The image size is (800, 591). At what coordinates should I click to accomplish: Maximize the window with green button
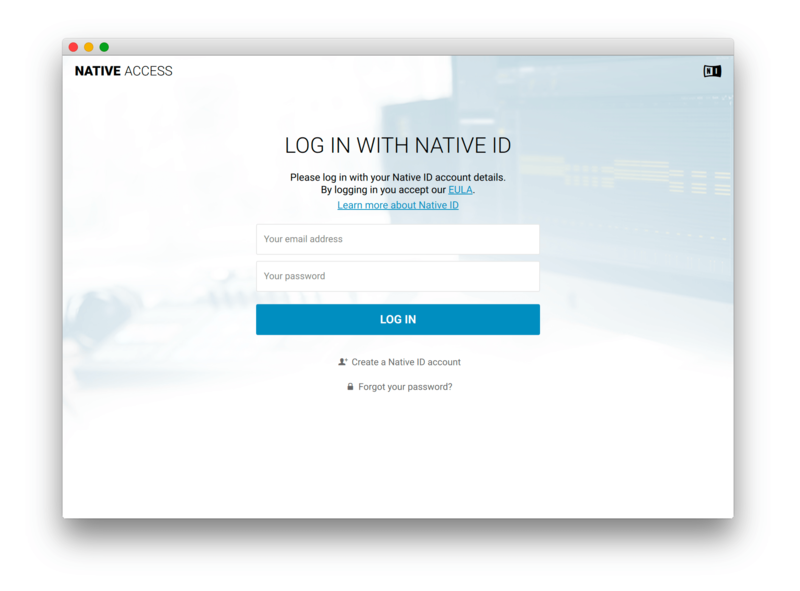[x=104, y=47]
